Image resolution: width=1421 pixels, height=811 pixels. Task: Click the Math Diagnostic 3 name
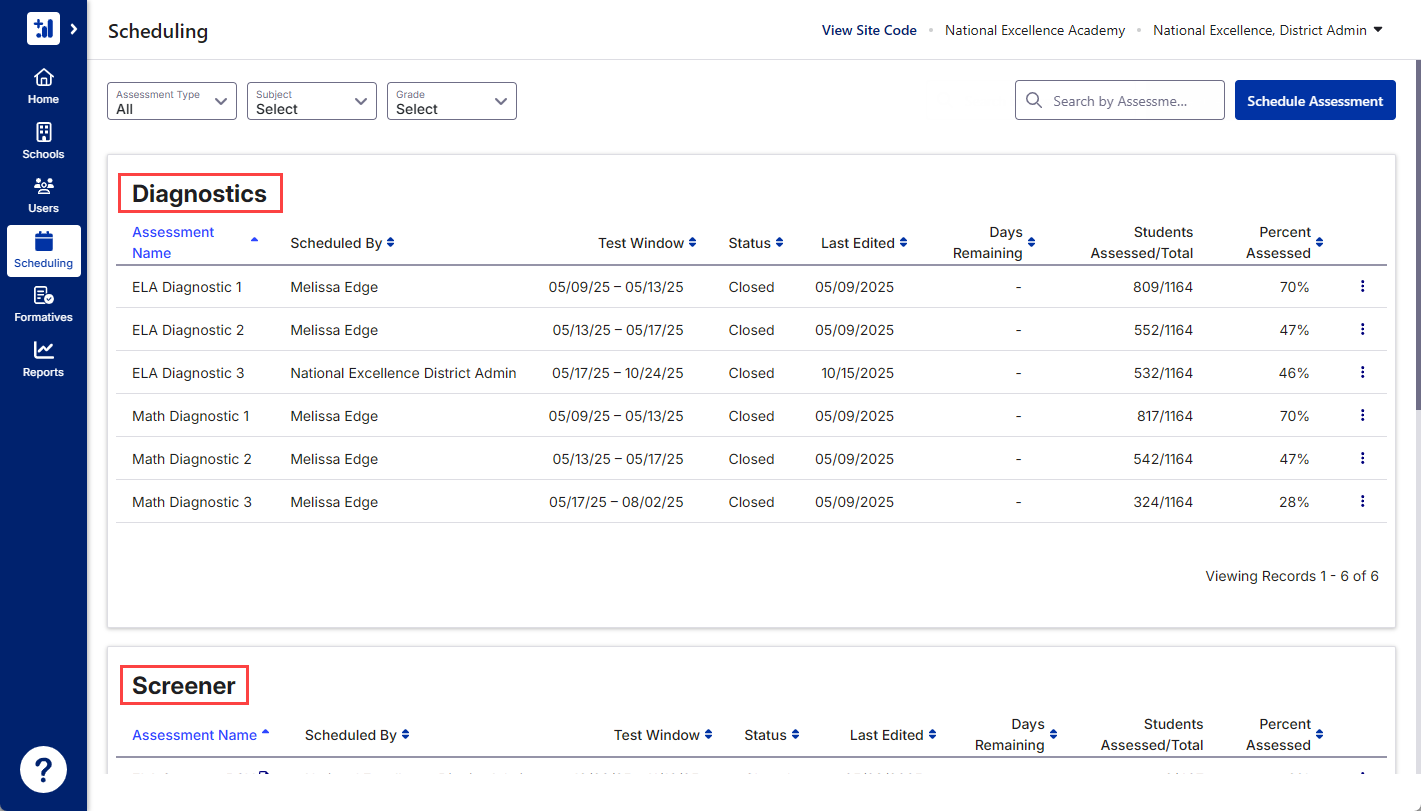coord(192,502)
